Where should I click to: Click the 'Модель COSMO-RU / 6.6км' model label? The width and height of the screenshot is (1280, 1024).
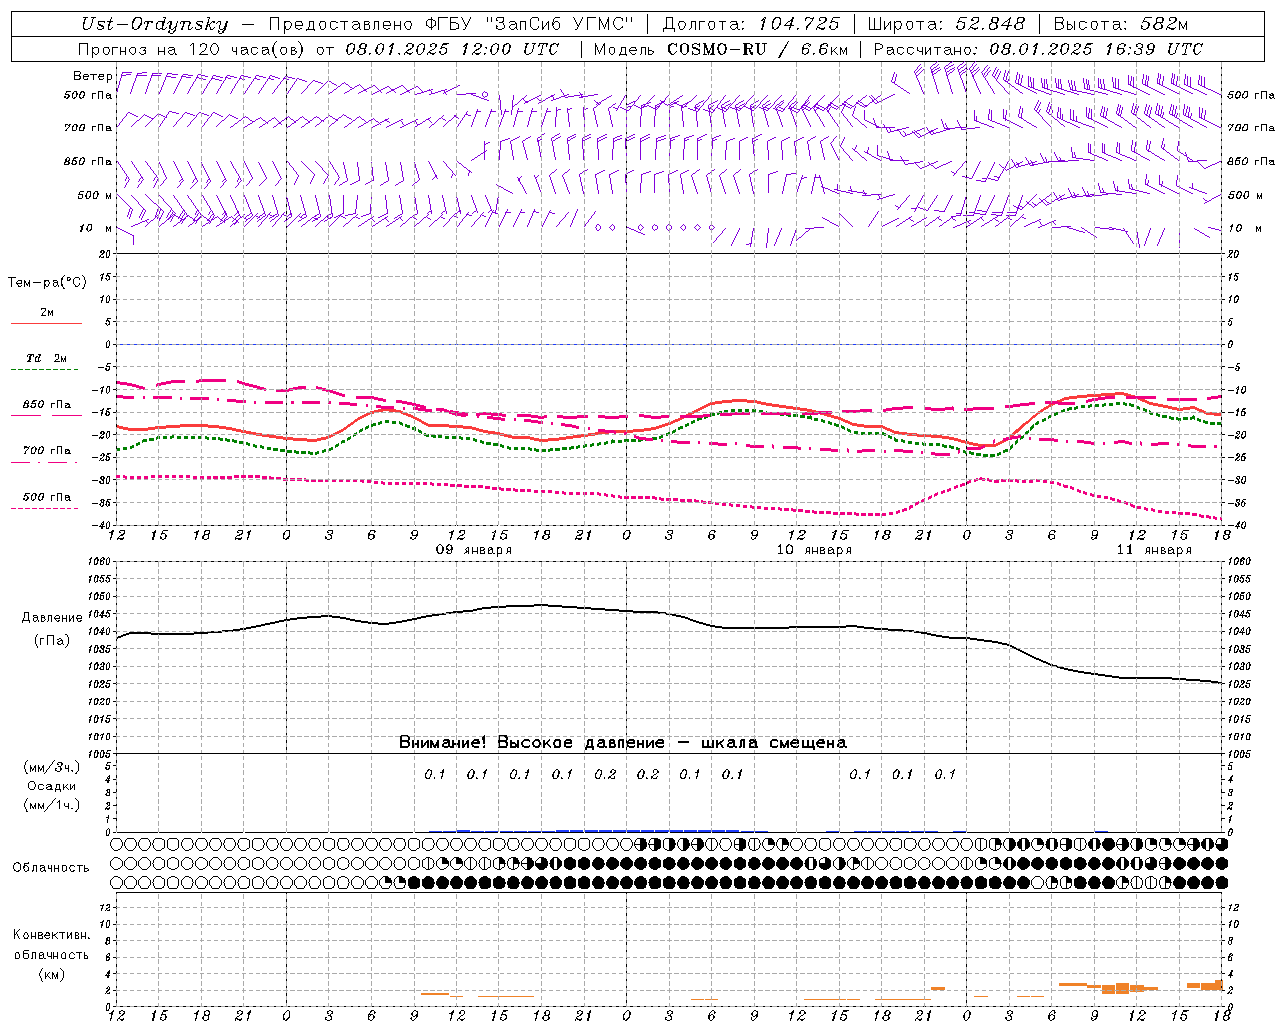pos(721,49)
